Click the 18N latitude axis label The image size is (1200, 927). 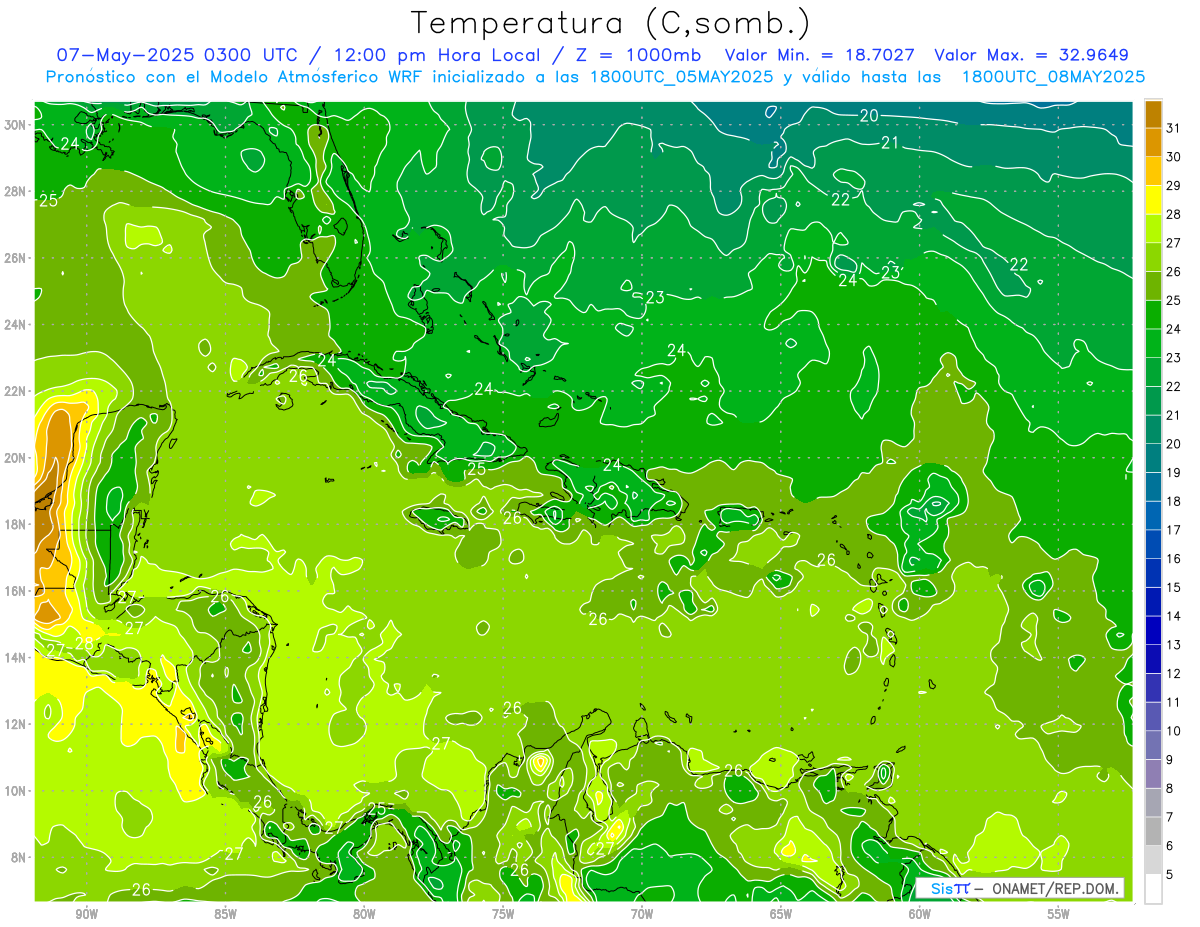(x=16, y=524)
